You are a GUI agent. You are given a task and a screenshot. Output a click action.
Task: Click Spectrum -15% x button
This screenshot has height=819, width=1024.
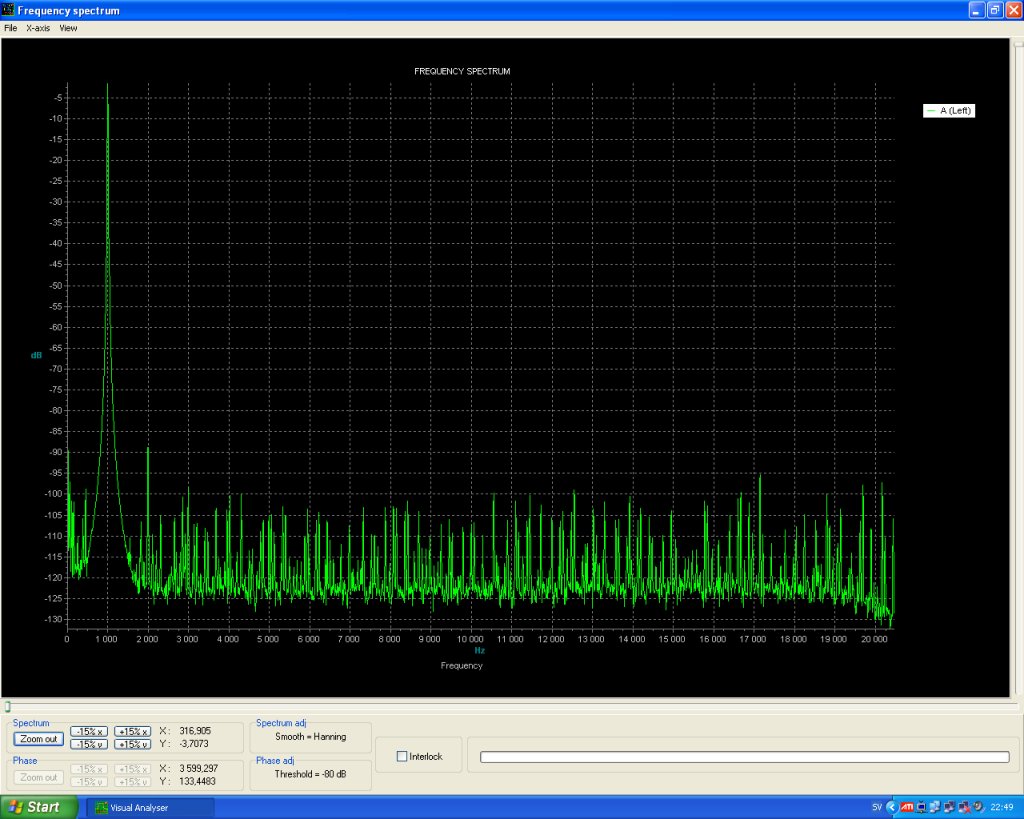[x=89, y=731]
